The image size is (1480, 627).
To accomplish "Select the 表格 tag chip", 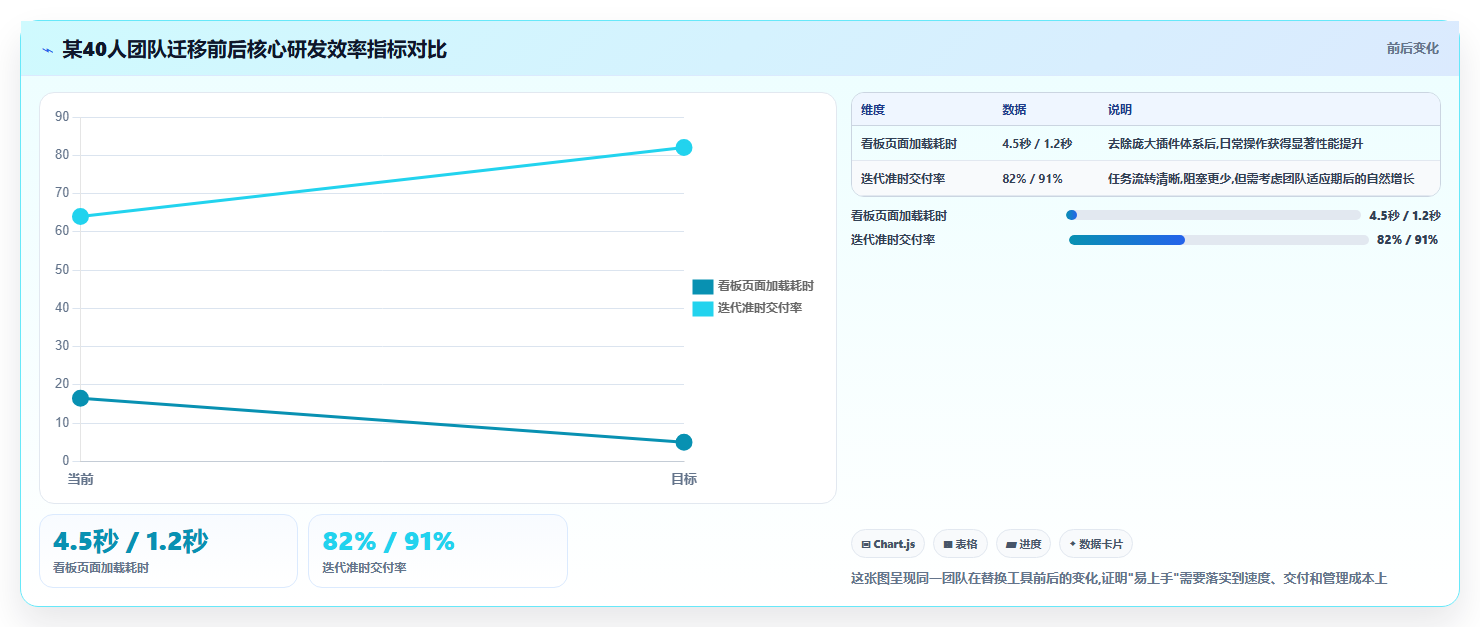I will tap(960, 544).
